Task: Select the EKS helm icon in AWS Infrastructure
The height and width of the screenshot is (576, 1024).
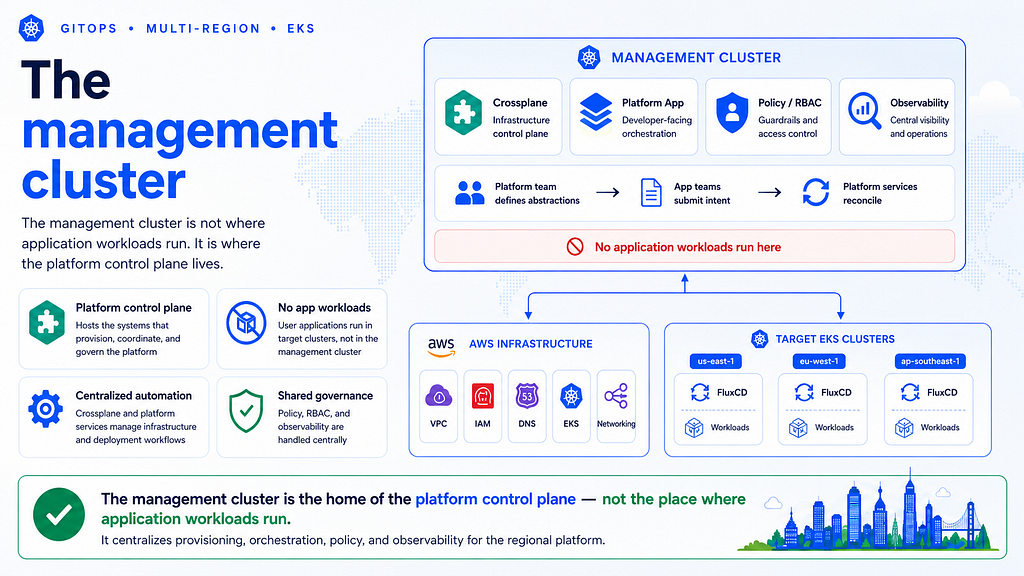Action: pos(571,396)
